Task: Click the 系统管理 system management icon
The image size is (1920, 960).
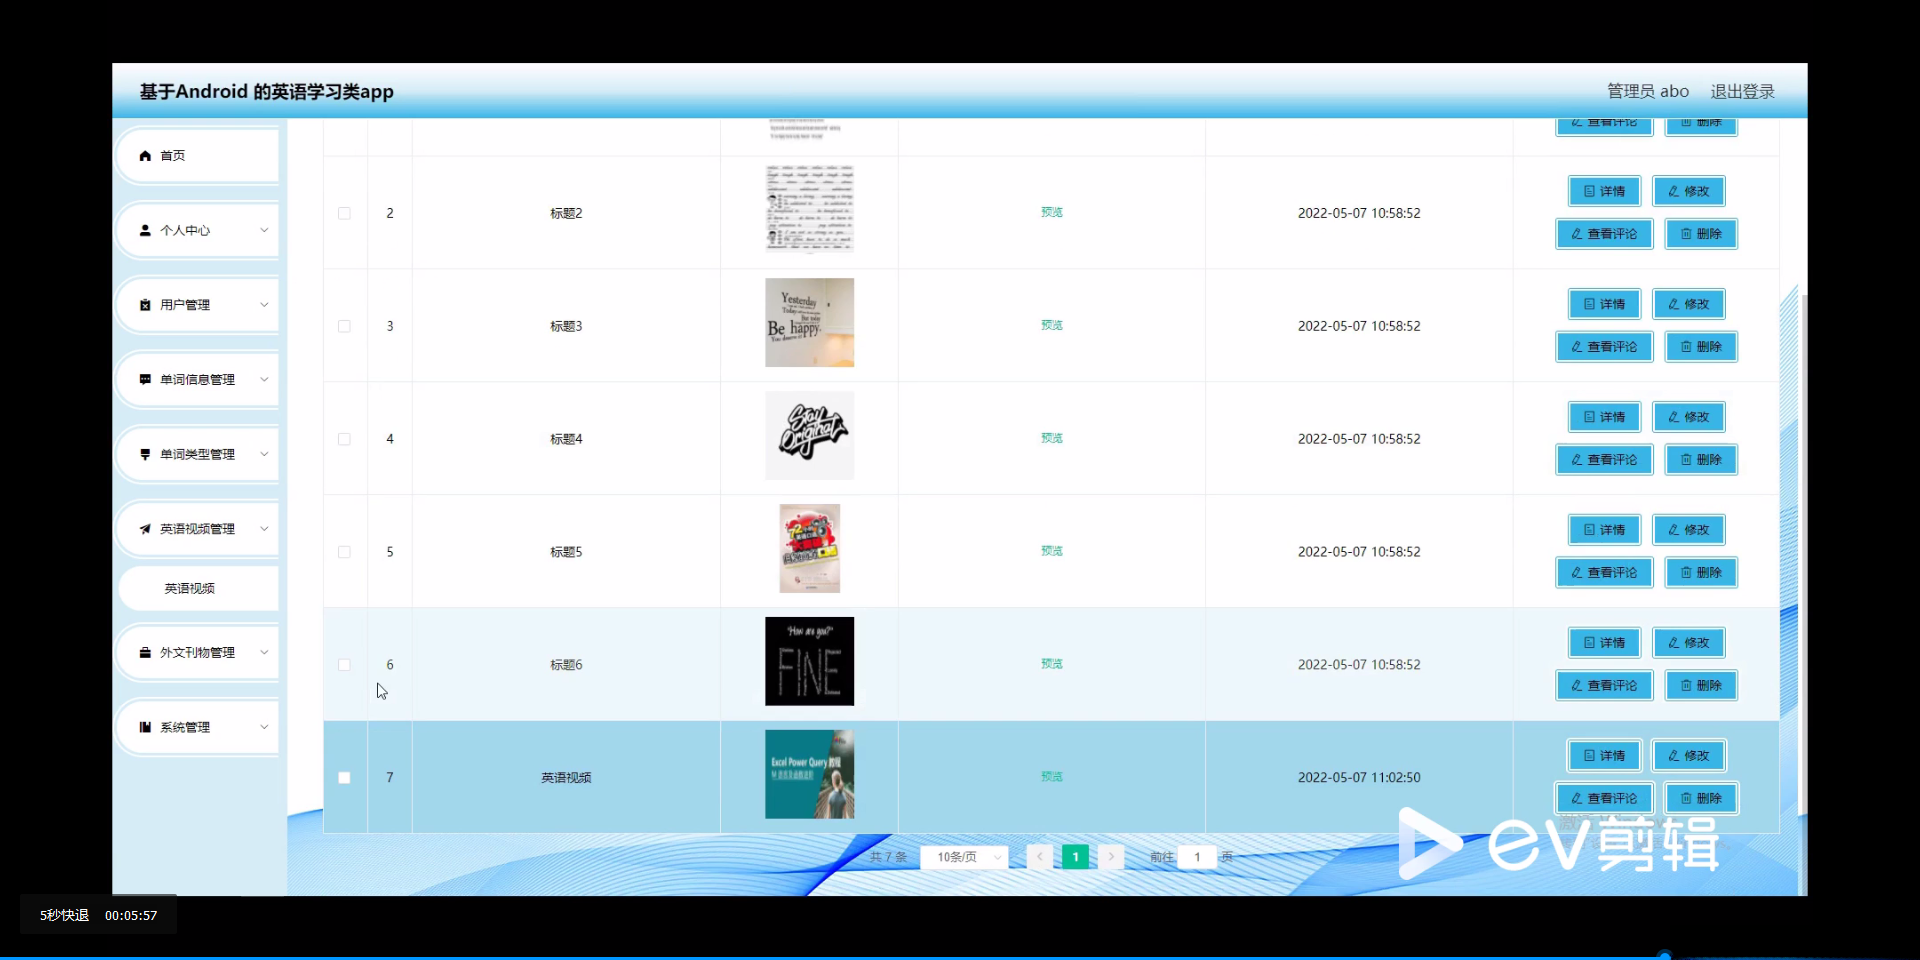Action: click(145, 727)
